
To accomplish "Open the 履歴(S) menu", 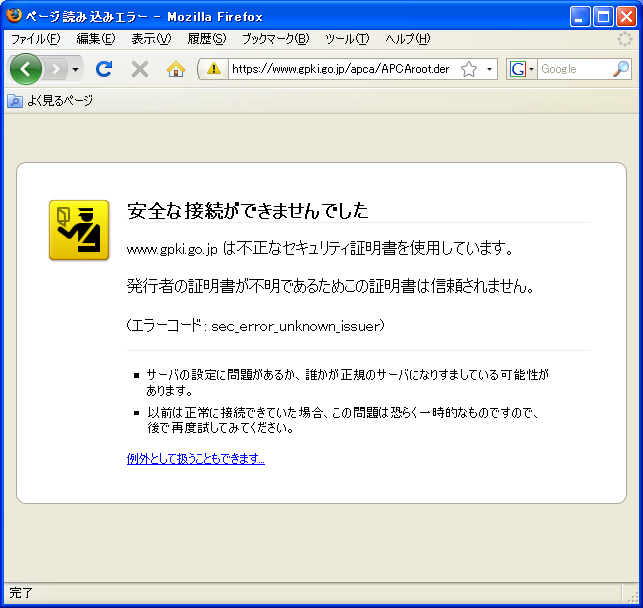I will click(207, 39).
